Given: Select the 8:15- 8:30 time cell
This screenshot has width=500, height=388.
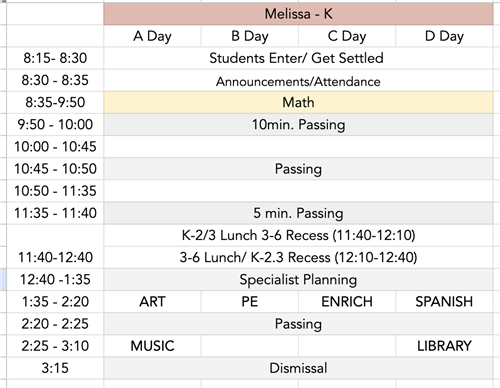Looking at the screenshot, I should [55, 58].
